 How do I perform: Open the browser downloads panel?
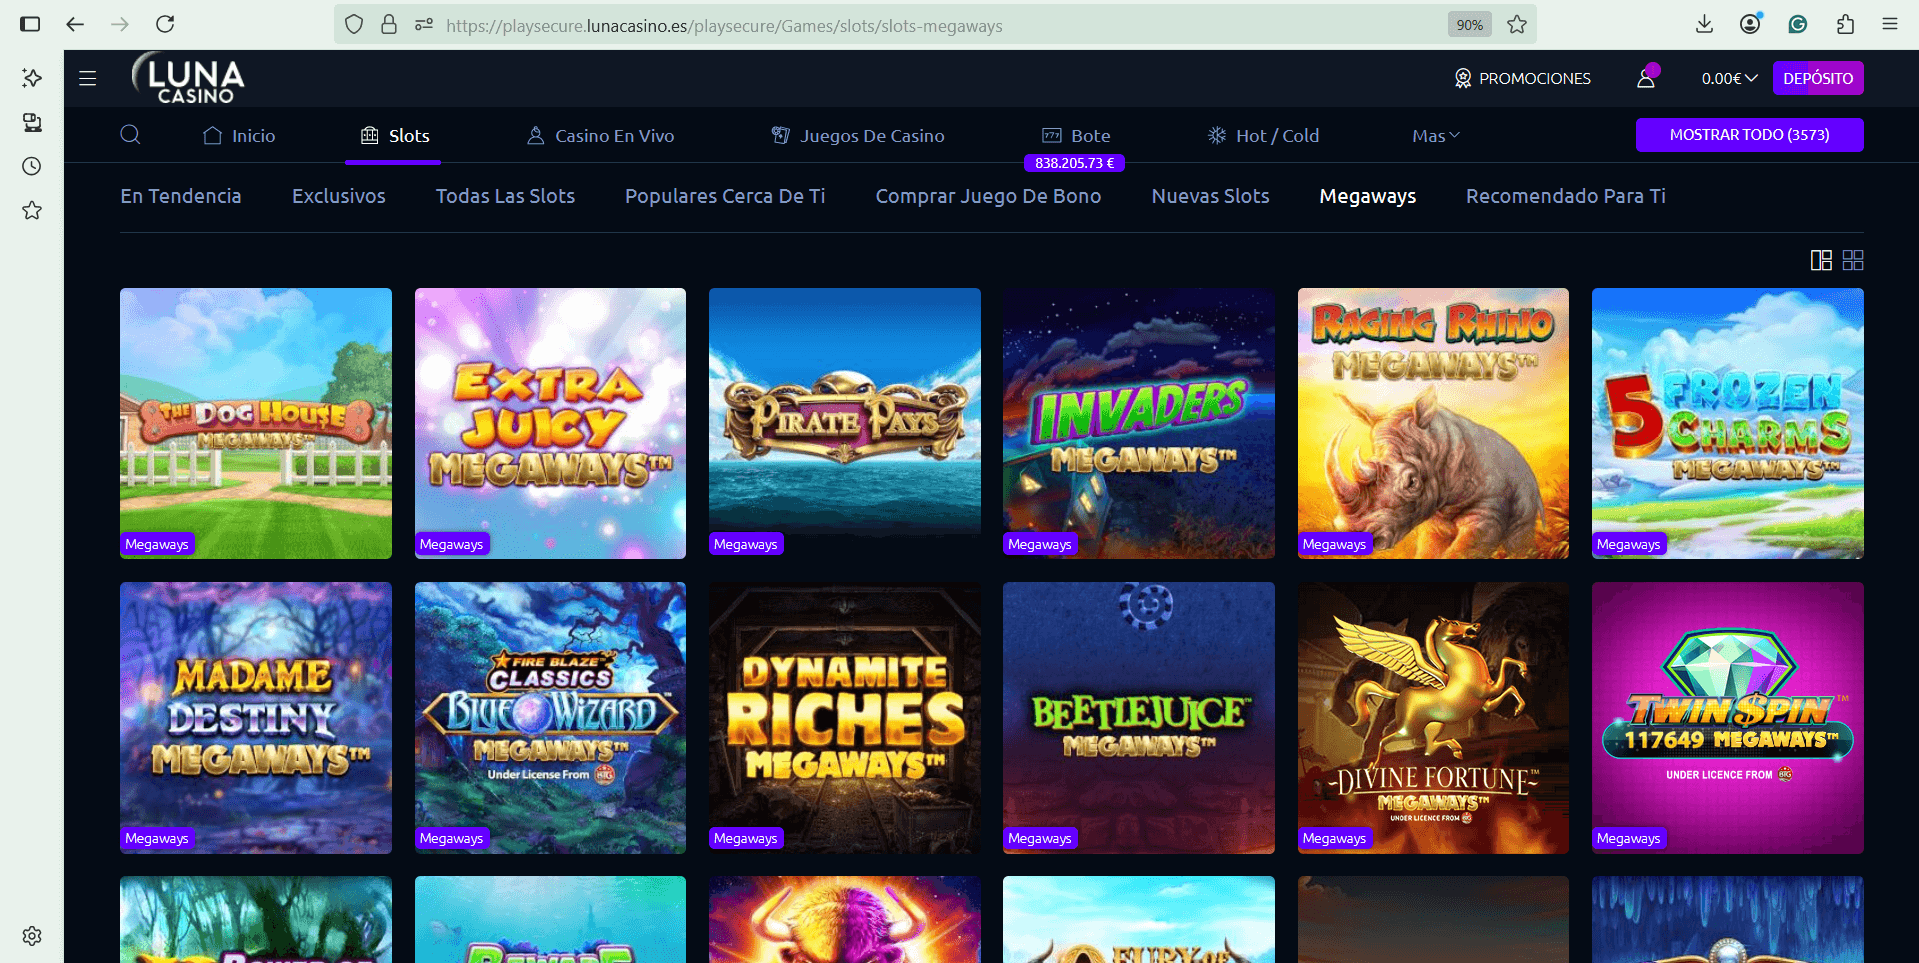pos(1704,24)
